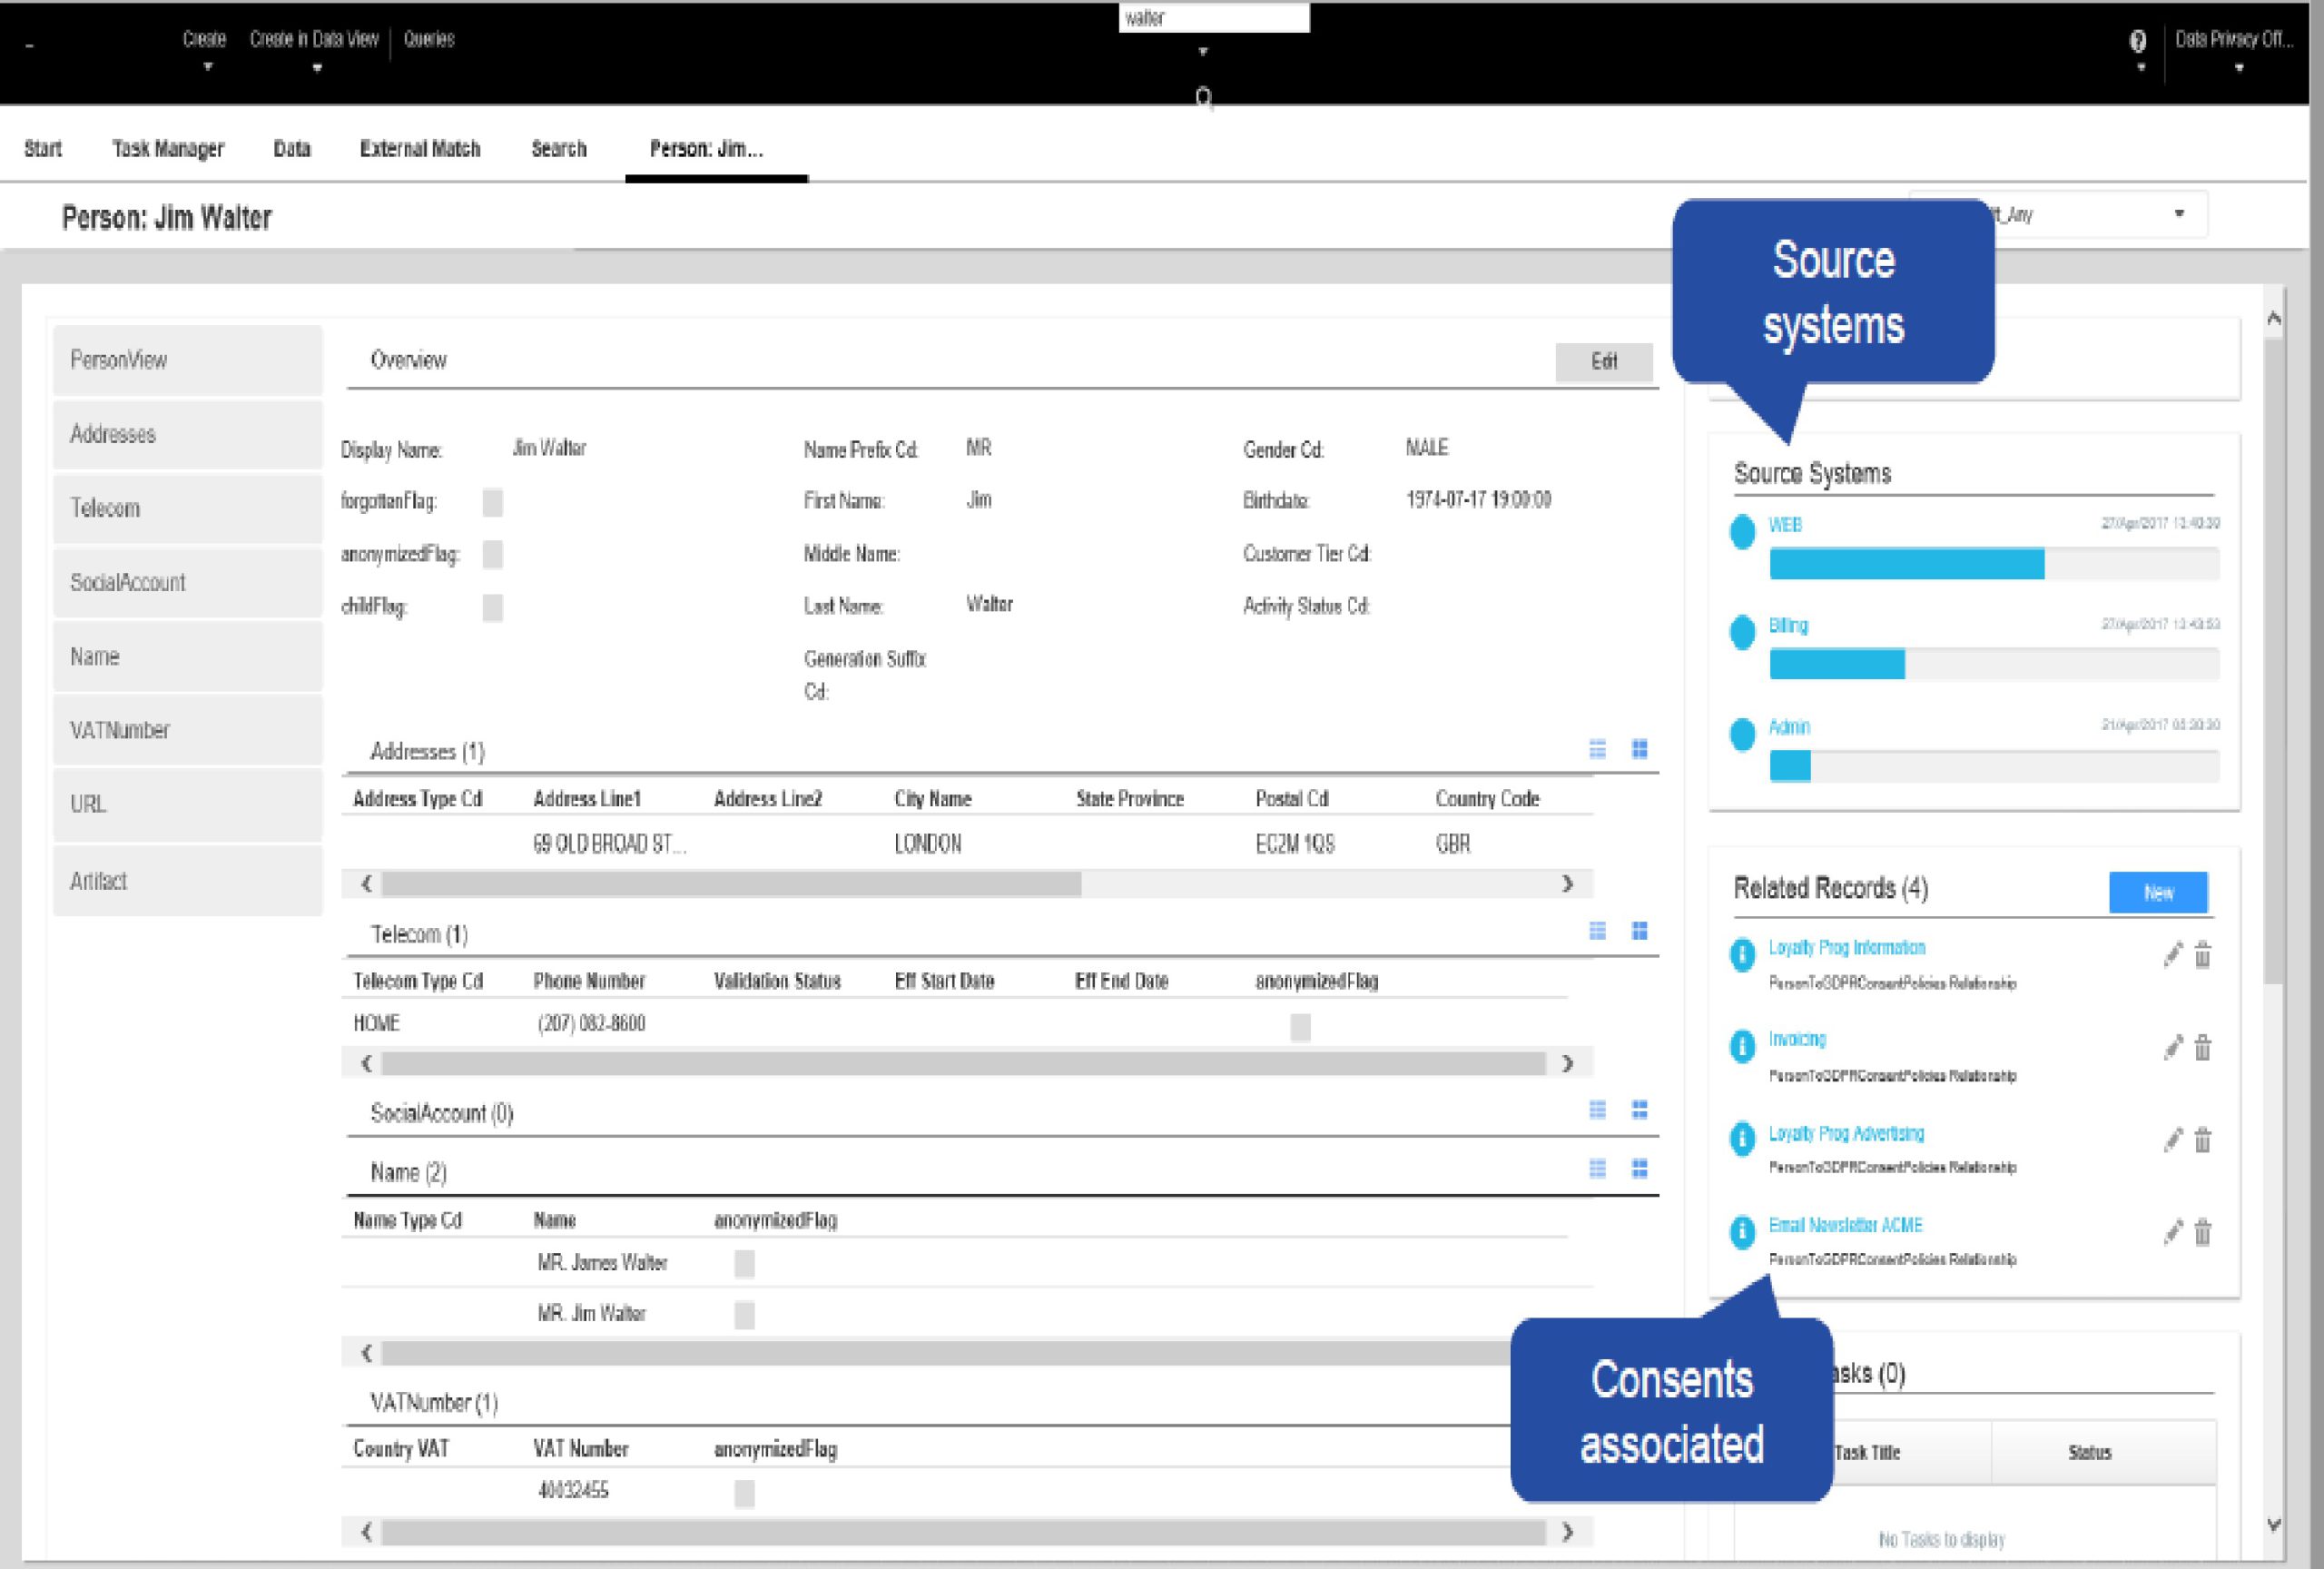Check anonymizedFlag for MR. James Walter

point(744,1263)
